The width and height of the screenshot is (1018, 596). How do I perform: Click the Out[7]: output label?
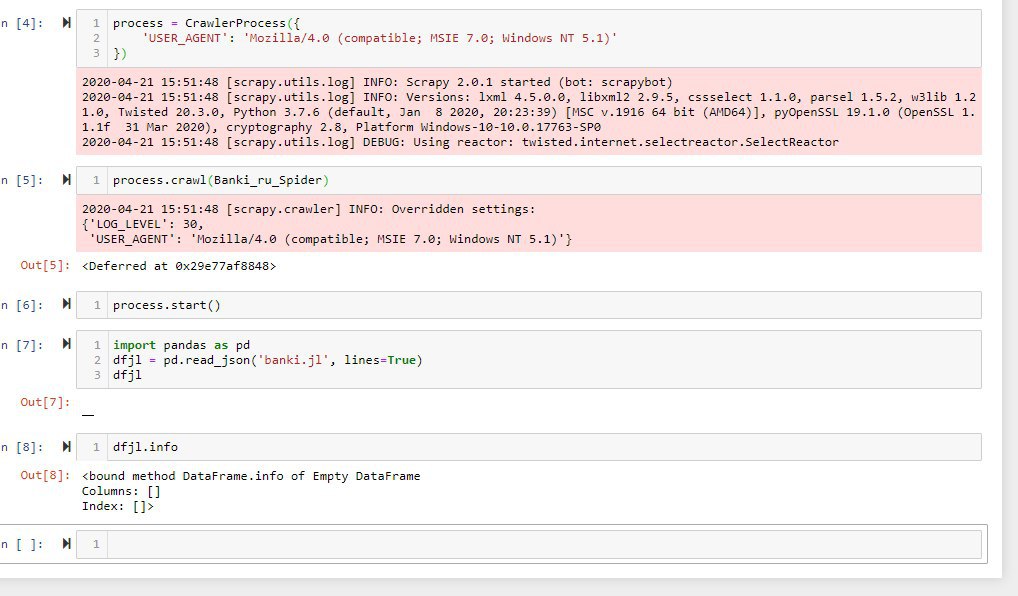[x=45, y=403]
